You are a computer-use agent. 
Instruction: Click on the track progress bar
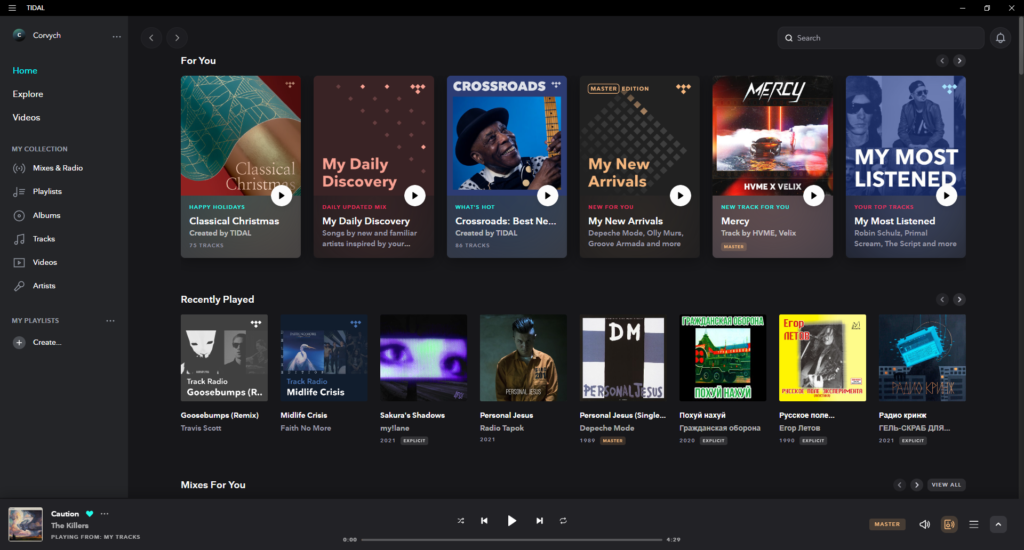[x=510, y=539]
